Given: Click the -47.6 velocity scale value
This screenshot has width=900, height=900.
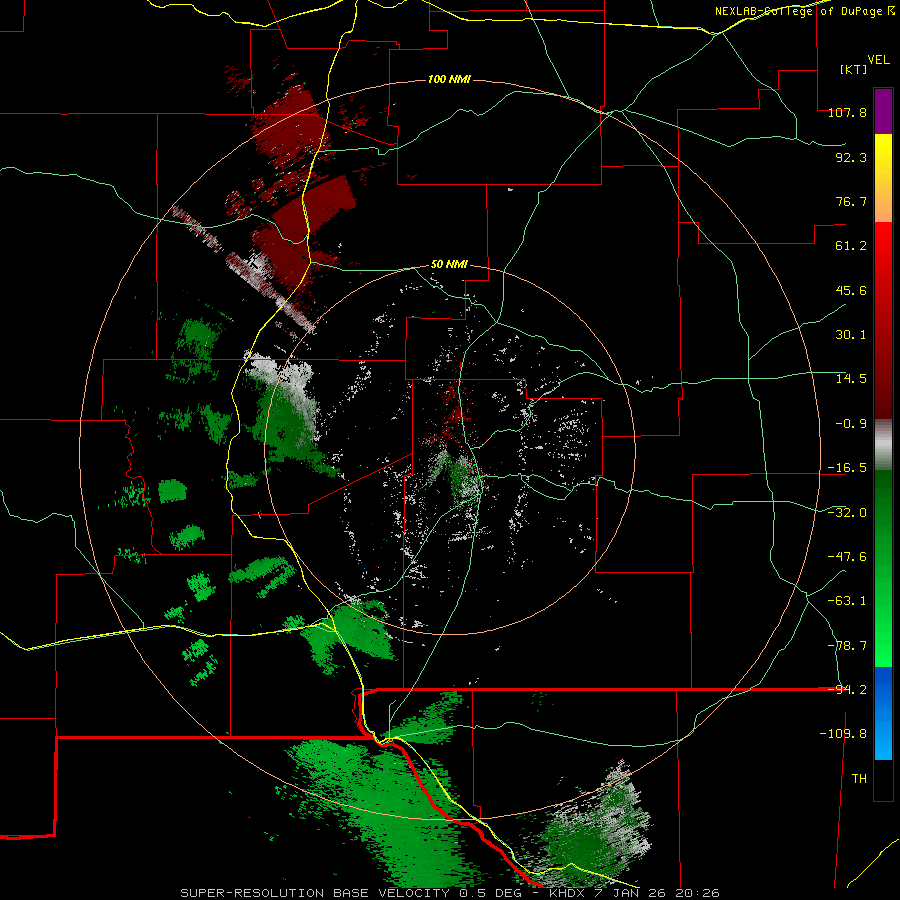Looking at the screenshot, I should (x=847, y=557).
